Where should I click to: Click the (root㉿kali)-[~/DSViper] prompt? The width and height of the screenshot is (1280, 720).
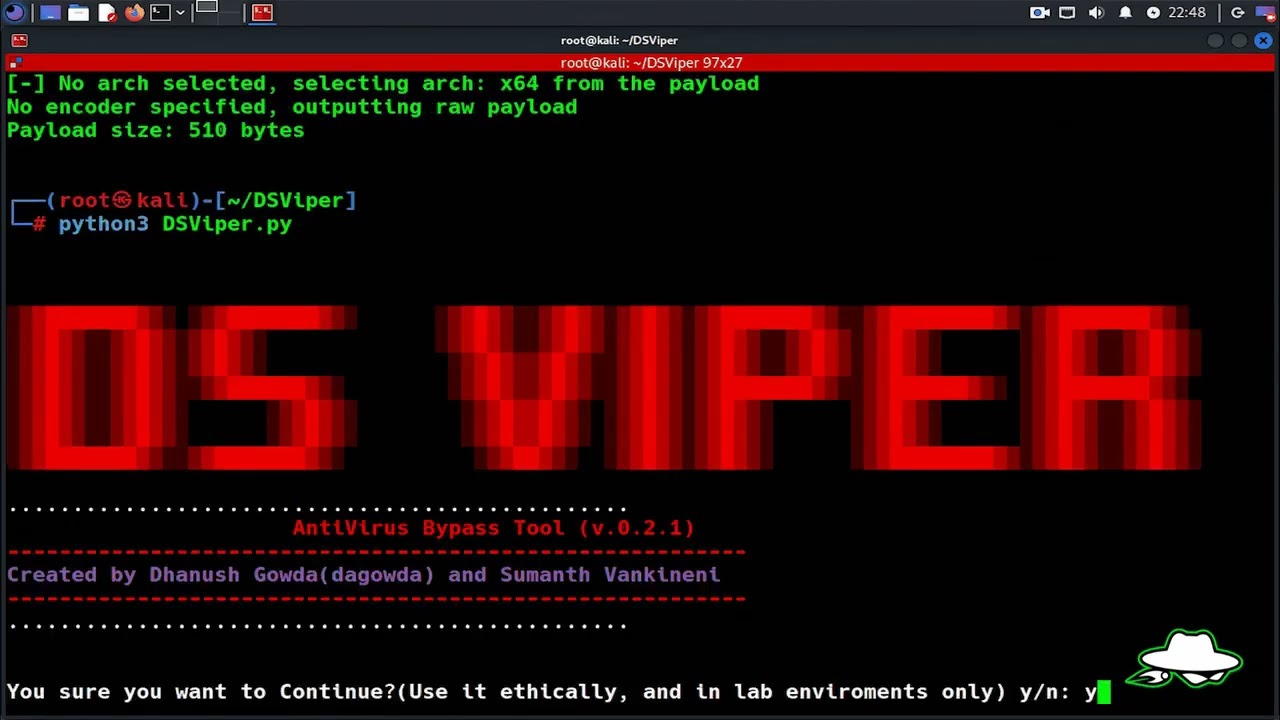[x=201, y=201]
